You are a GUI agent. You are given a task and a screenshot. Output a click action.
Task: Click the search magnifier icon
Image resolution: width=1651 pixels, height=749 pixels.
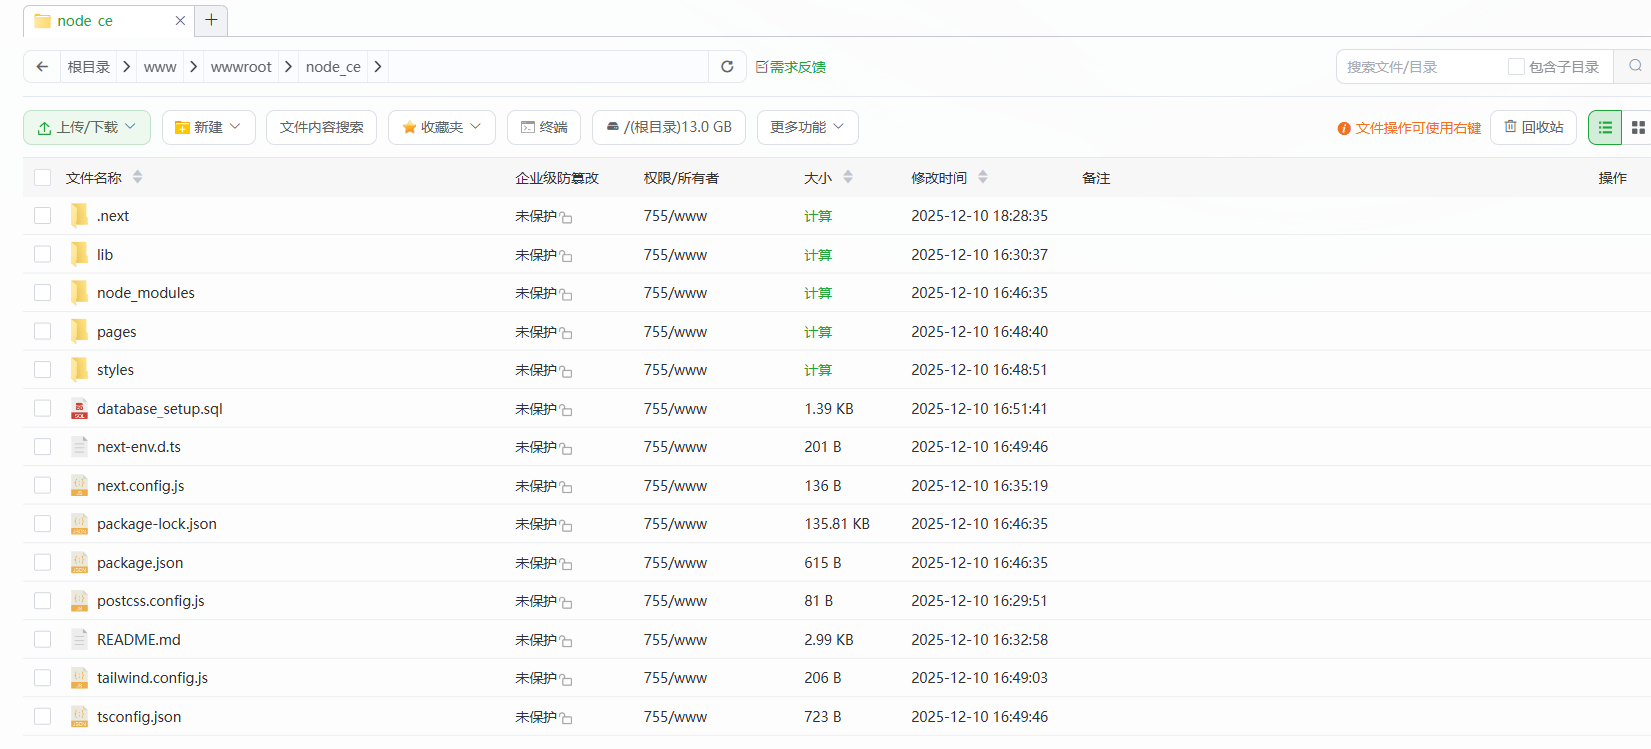[x=1635, y=66]
